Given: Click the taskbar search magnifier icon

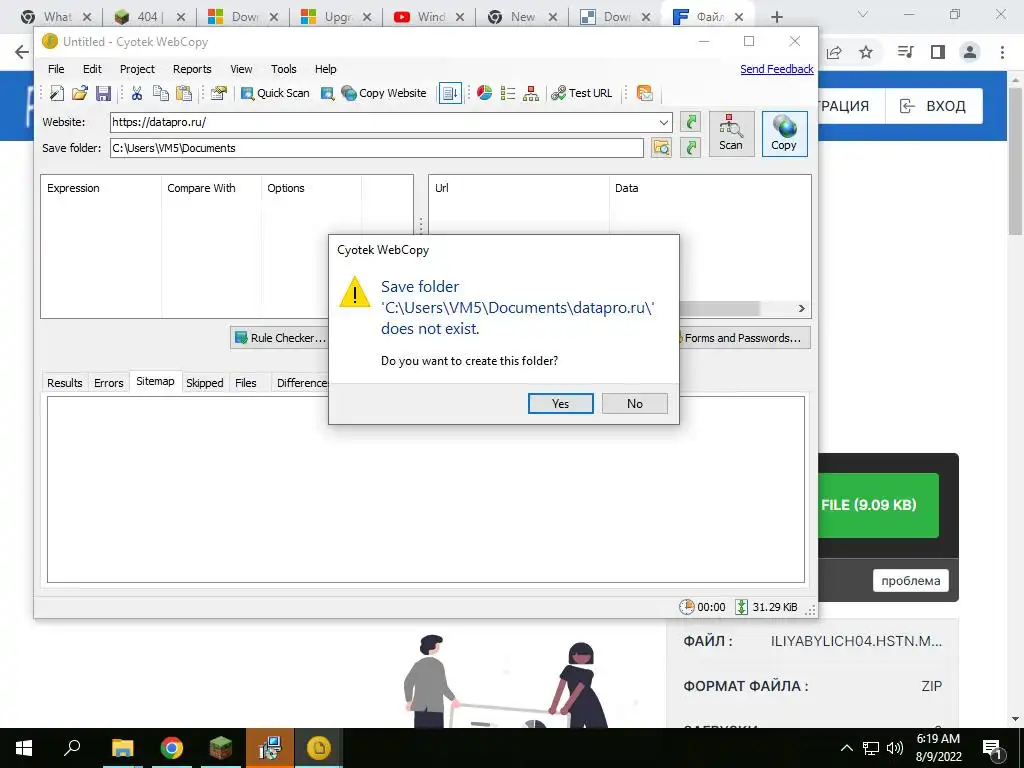Looking at the screenshot, I should (x=72, y=748).
